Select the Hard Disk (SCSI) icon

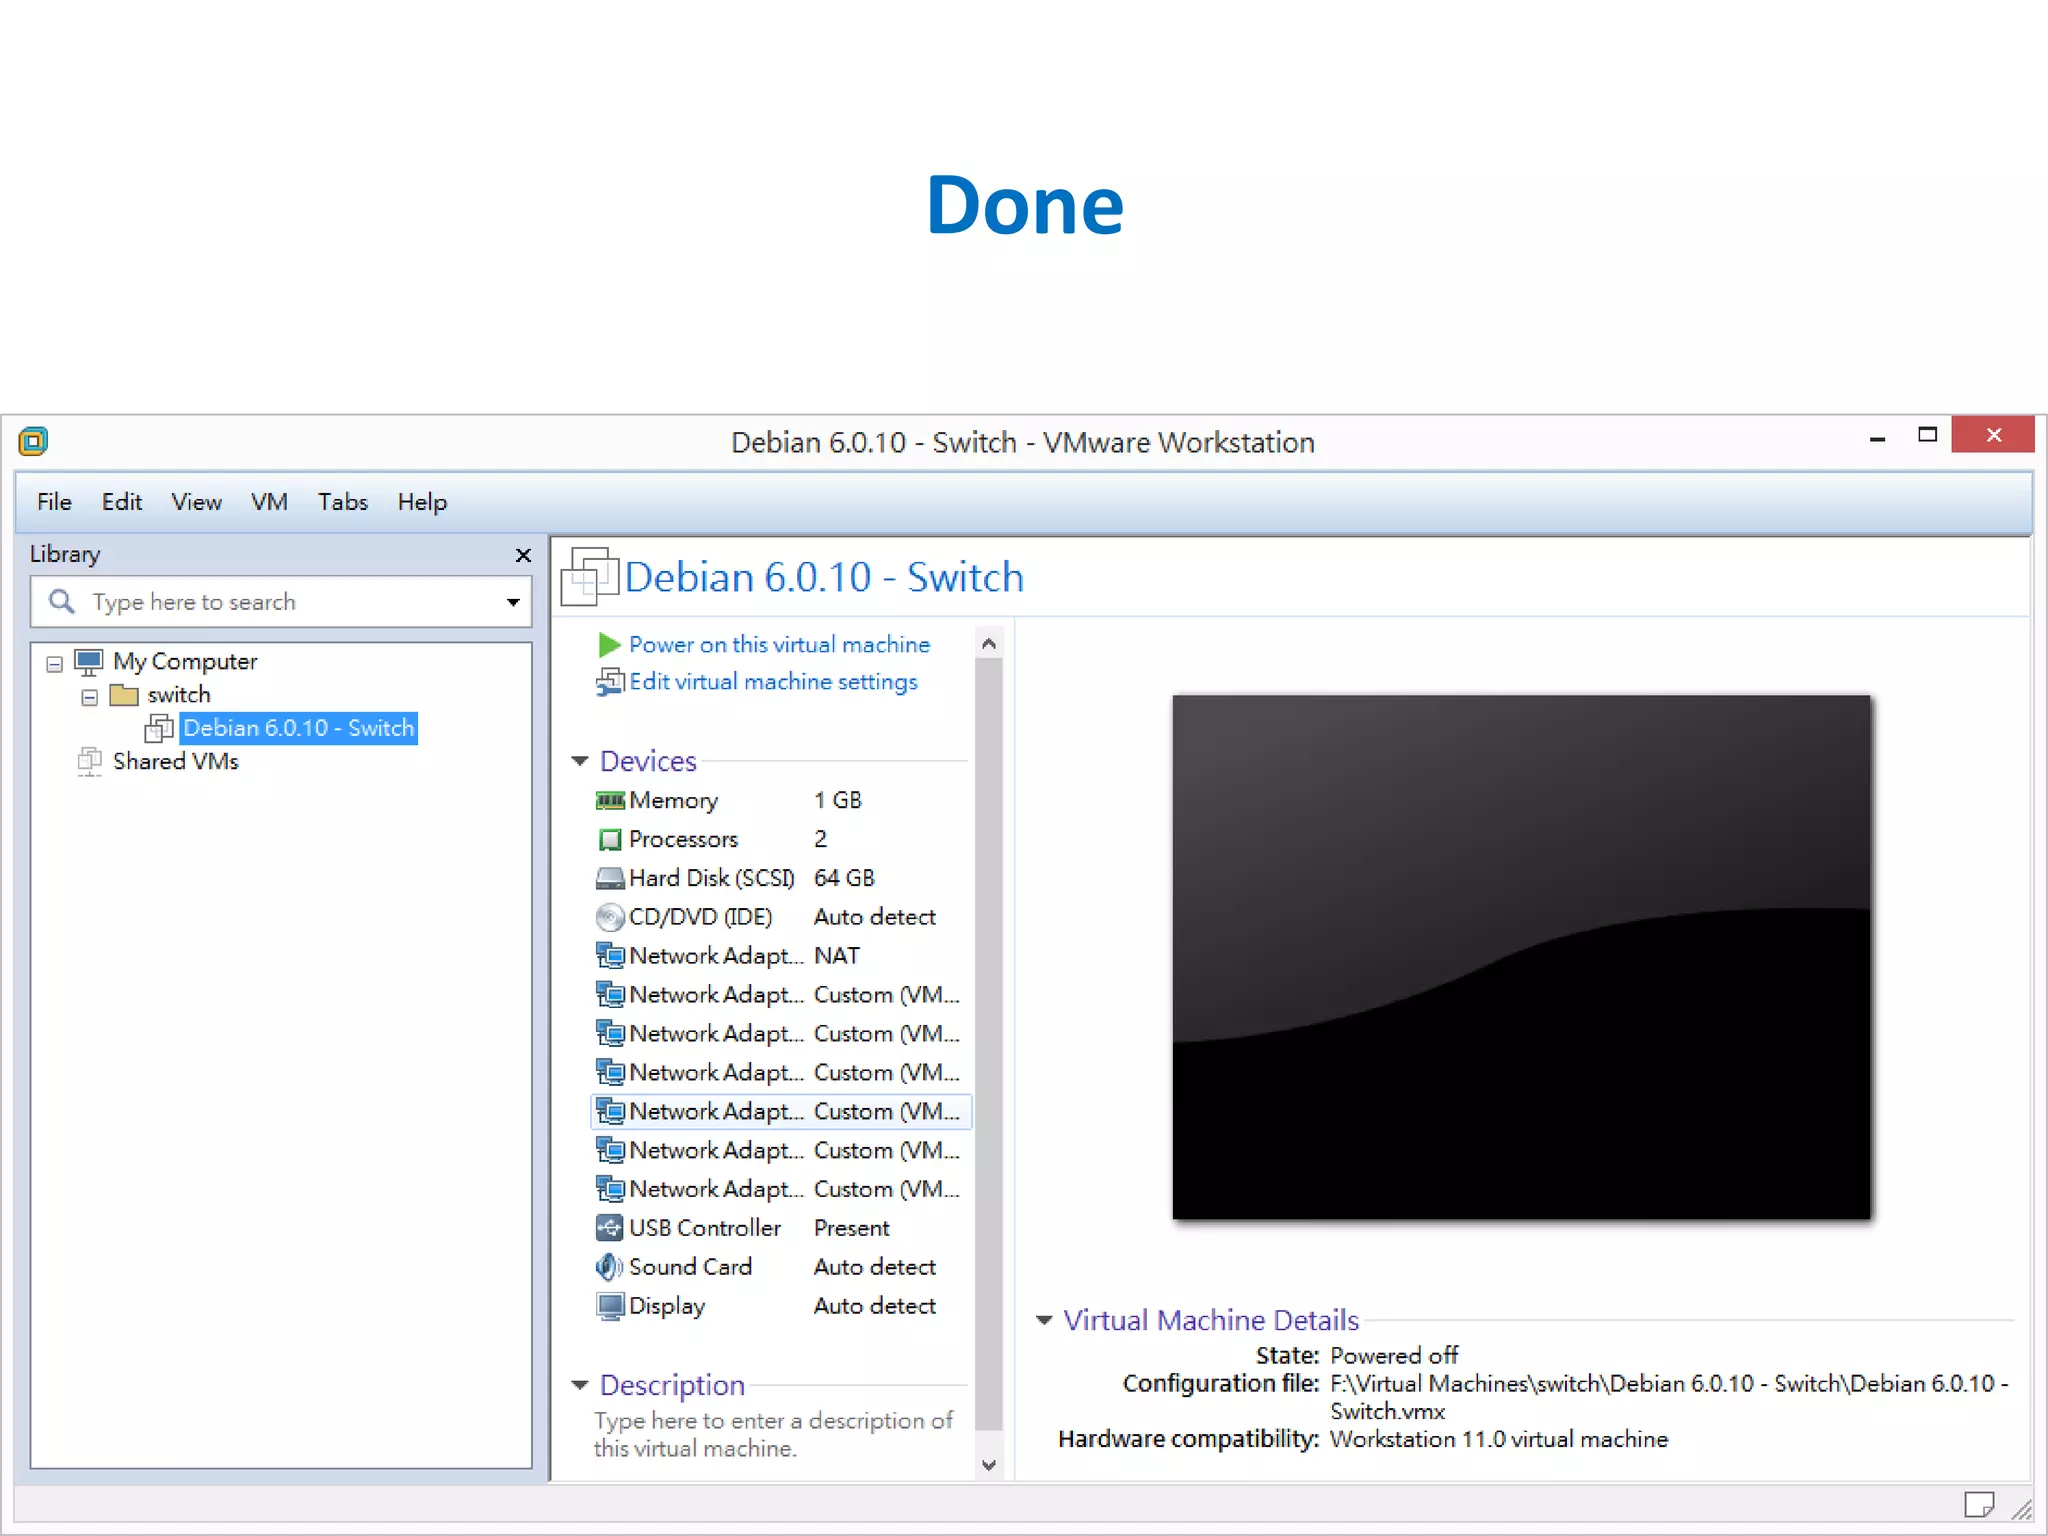pyautogui.click(x=609, y=878)
